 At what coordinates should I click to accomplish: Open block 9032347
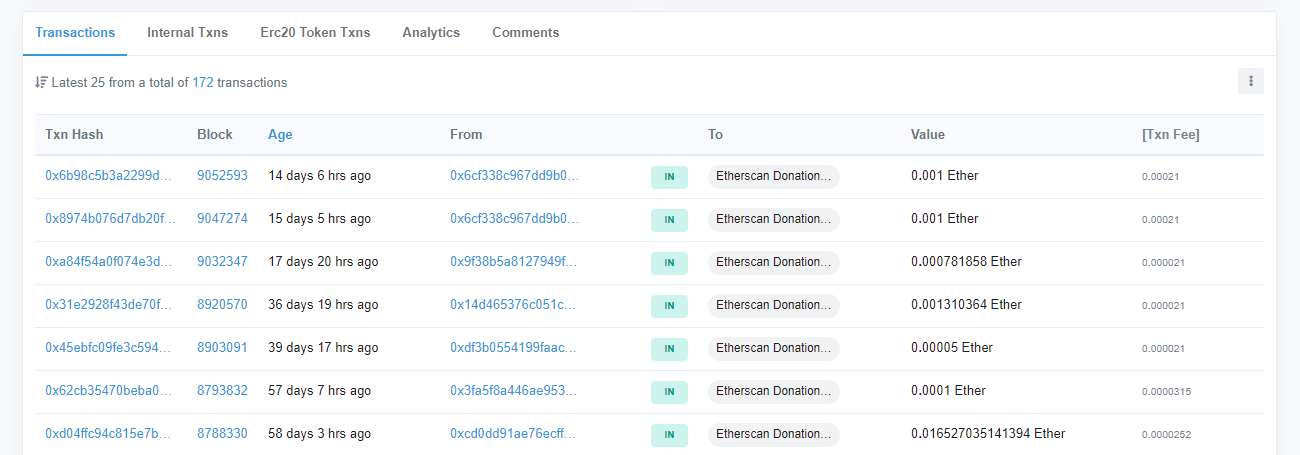pyautogui.click(x=222, y=262)
